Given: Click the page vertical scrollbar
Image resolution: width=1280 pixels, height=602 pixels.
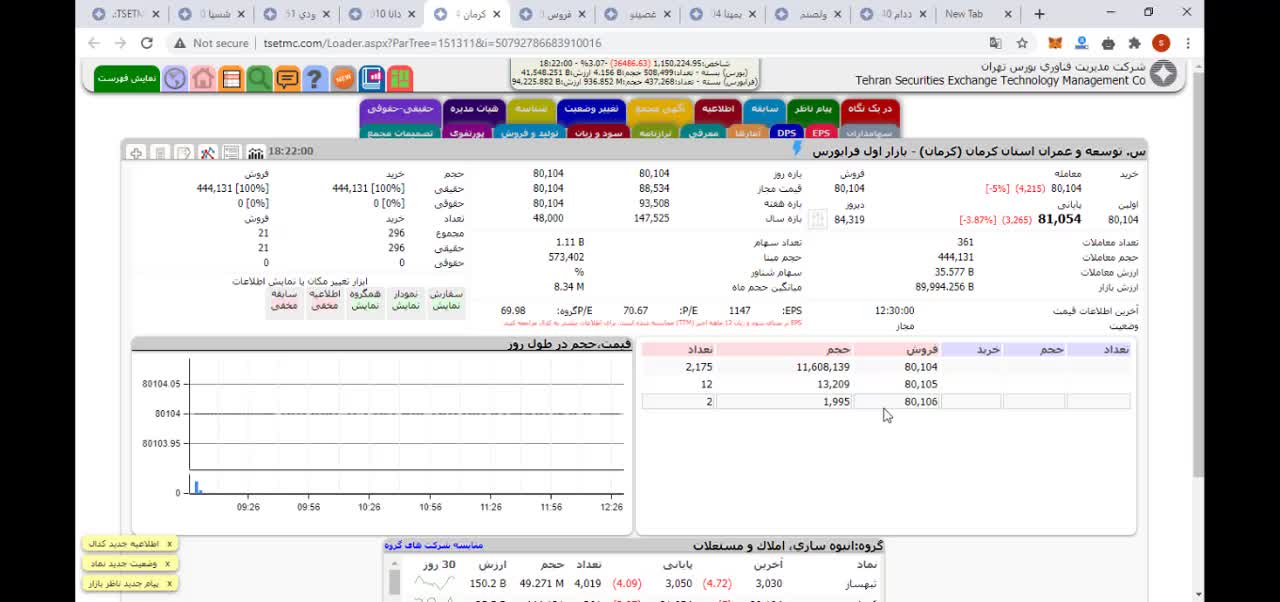Looking at the screenshot, I should (1198, 300).
